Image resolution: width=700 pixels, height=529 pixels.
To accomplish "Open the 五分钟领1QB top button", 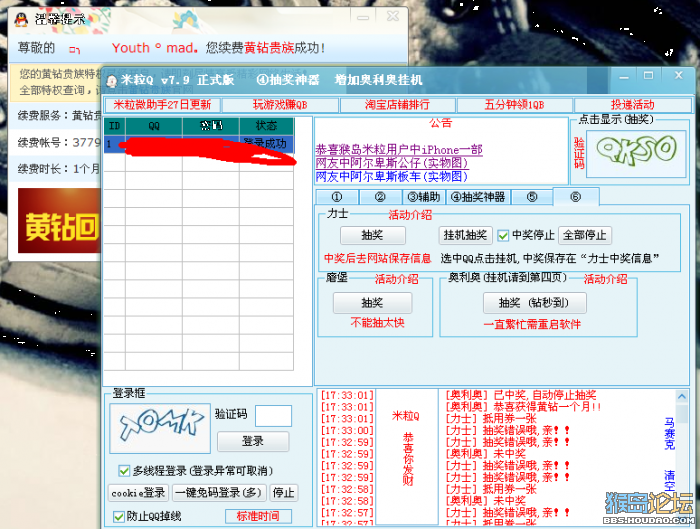I will [515, 105].
